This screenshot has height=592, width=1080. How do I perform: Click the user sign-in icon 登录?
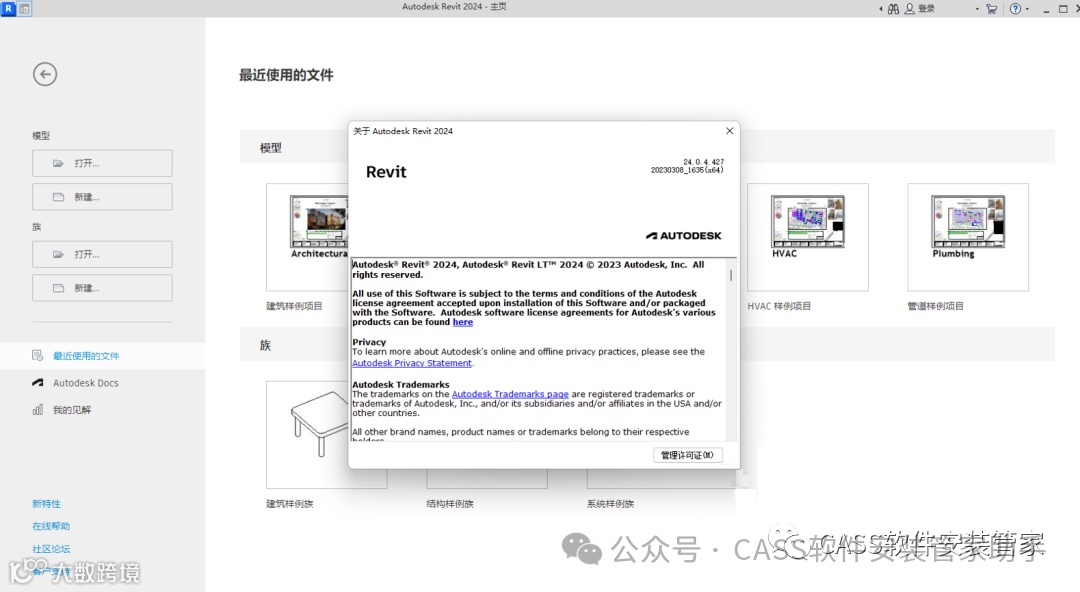tap(920, 9)
